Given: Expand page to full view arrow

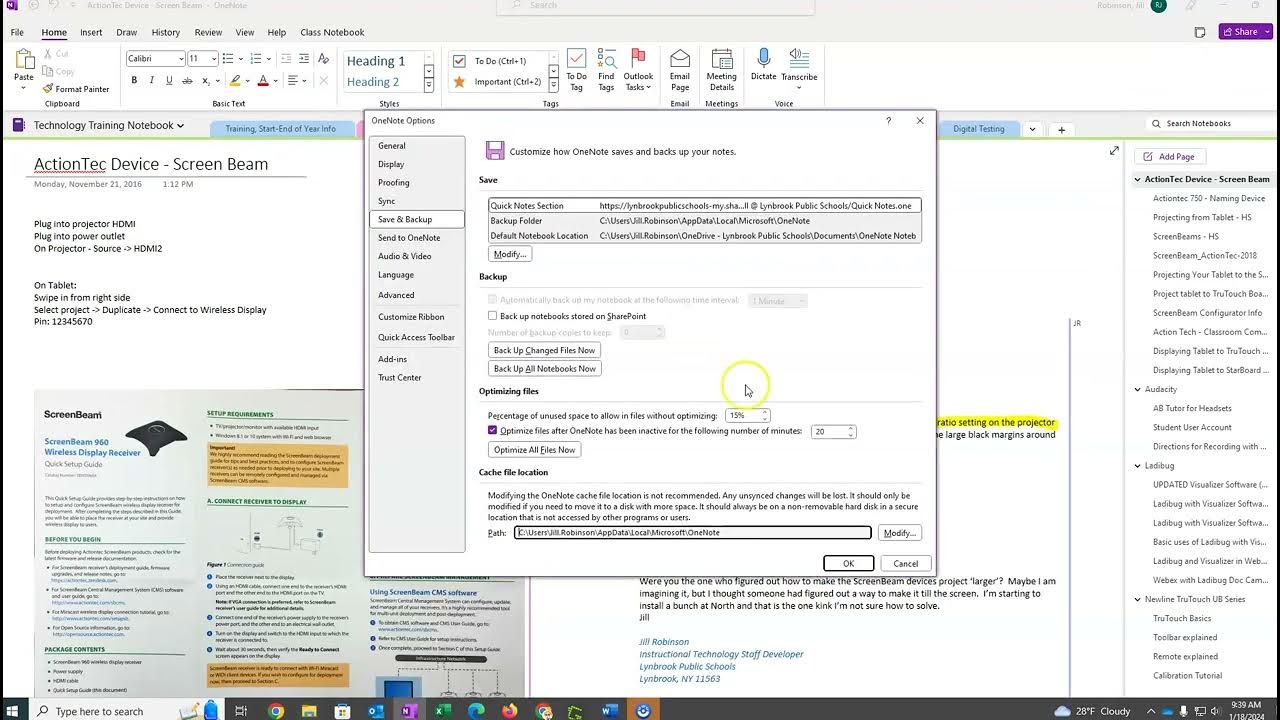Looking at the screenshot, I should [x=1114, y=151].
